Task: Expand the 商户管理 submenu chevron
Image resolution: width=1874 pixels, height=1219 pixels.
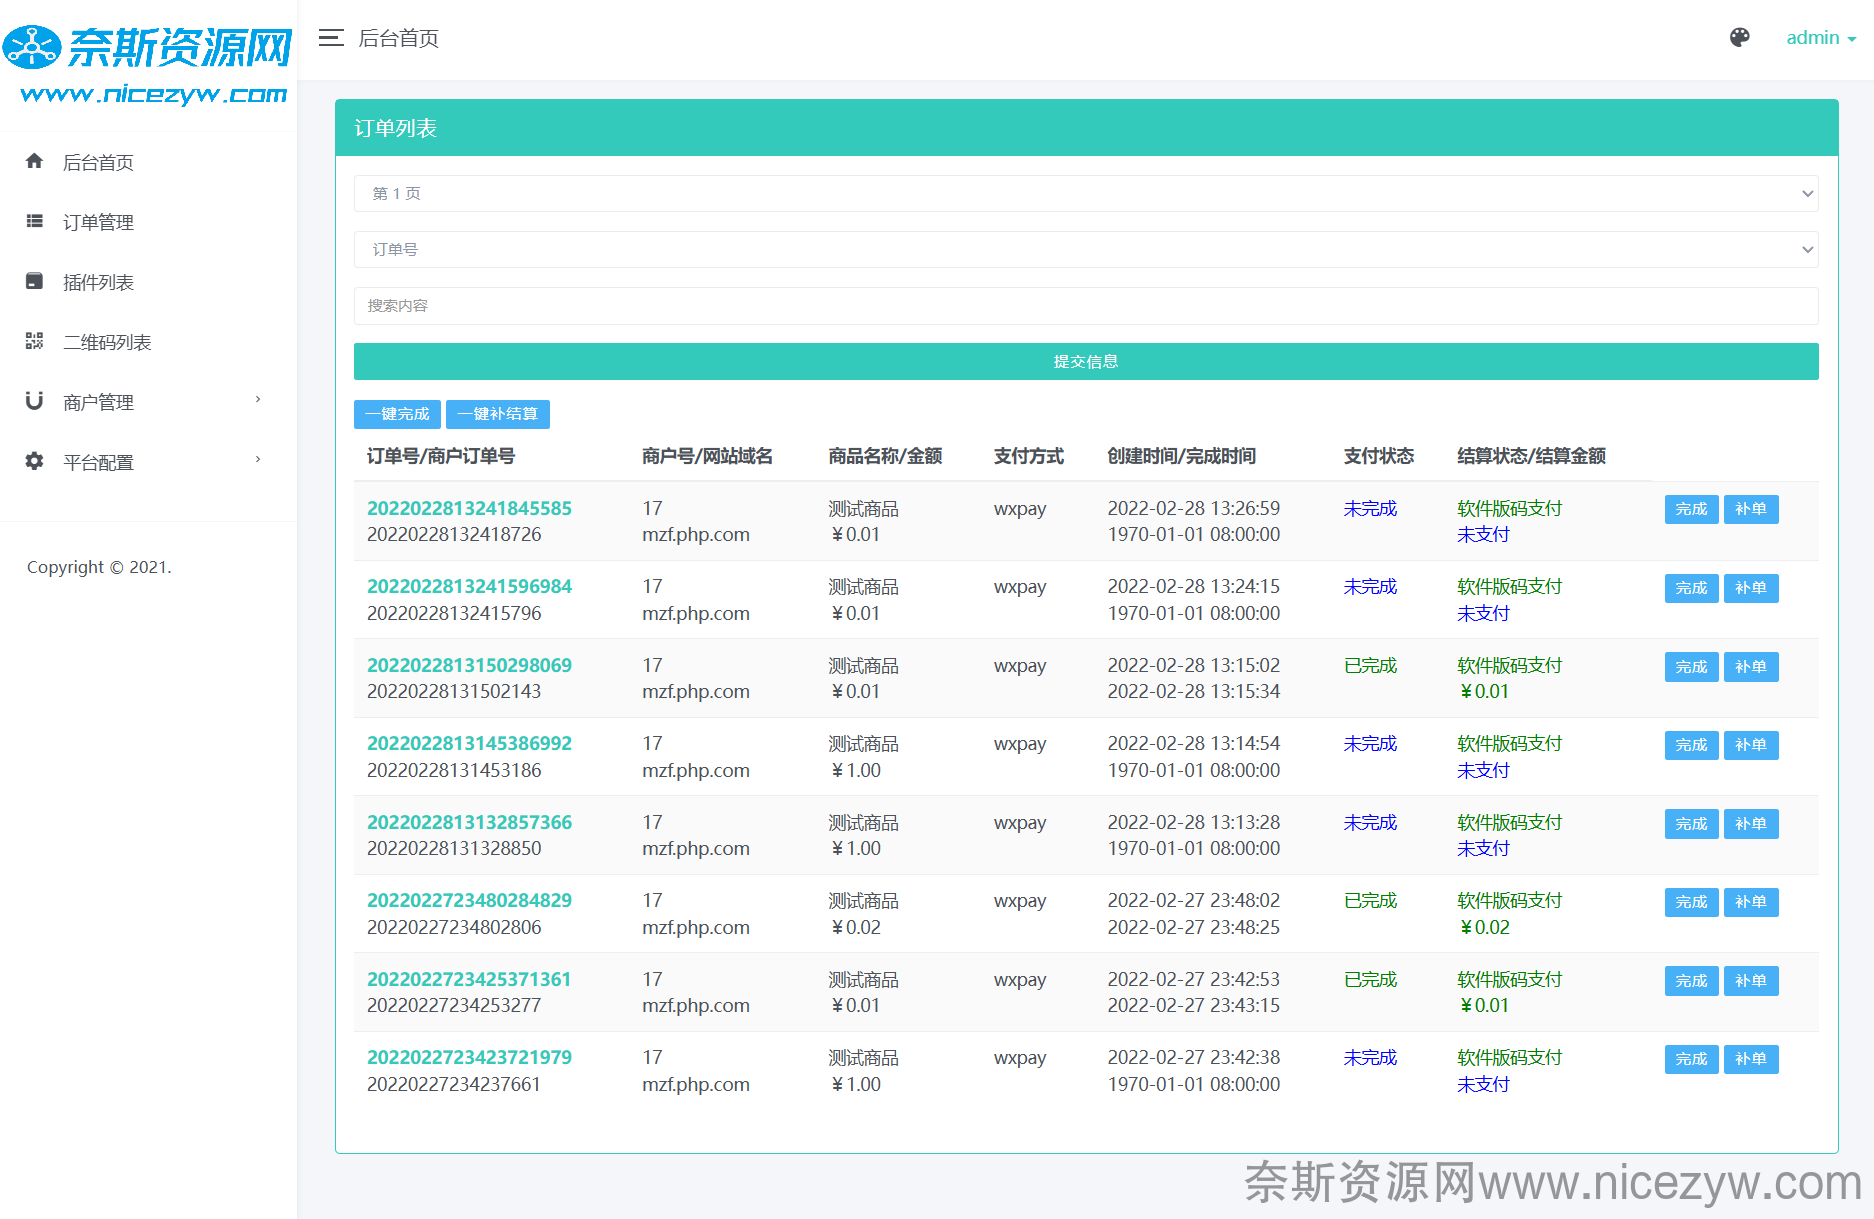Action: [258, 400]
